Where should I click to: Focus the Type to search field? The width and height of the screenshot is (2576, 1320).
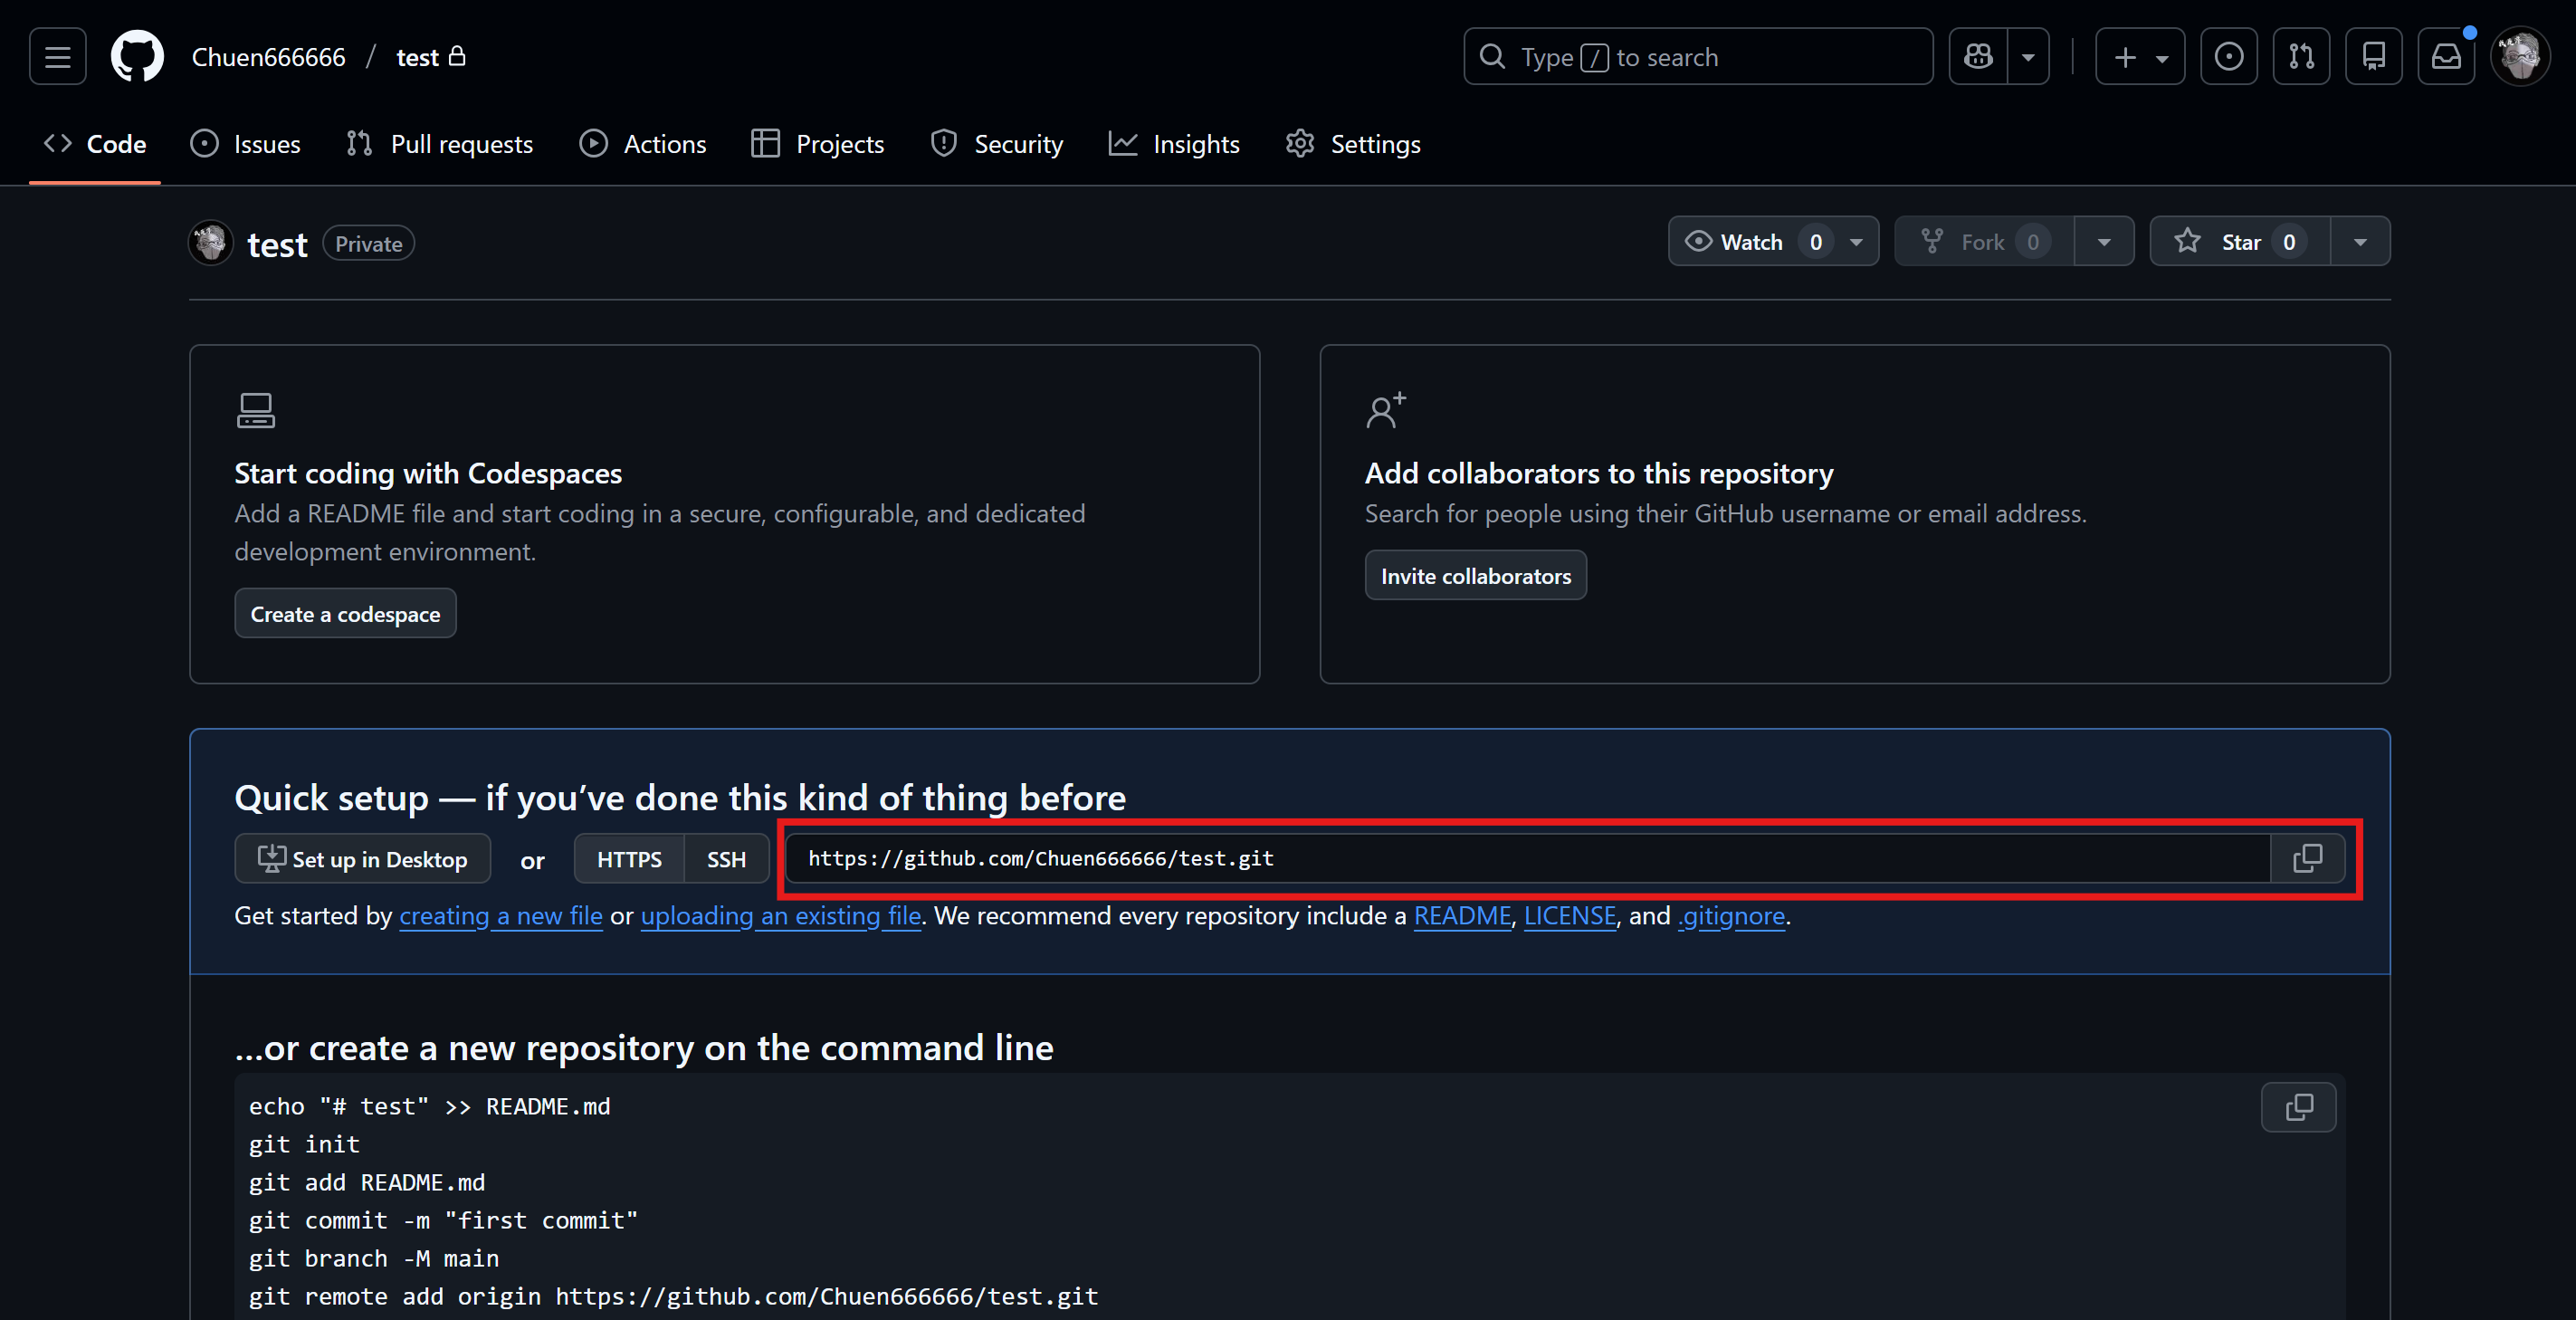(1700, 57)
